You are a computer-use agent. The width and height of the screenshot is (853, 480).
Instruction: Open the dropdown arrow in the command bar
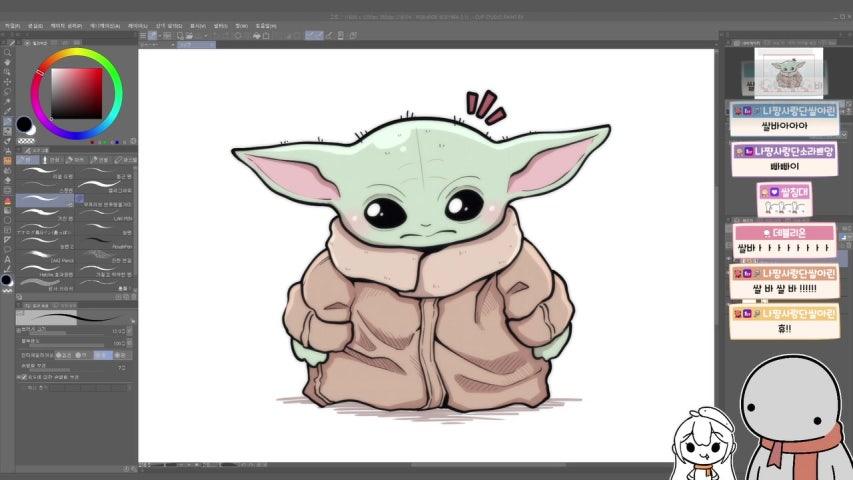tap(206, 36)
